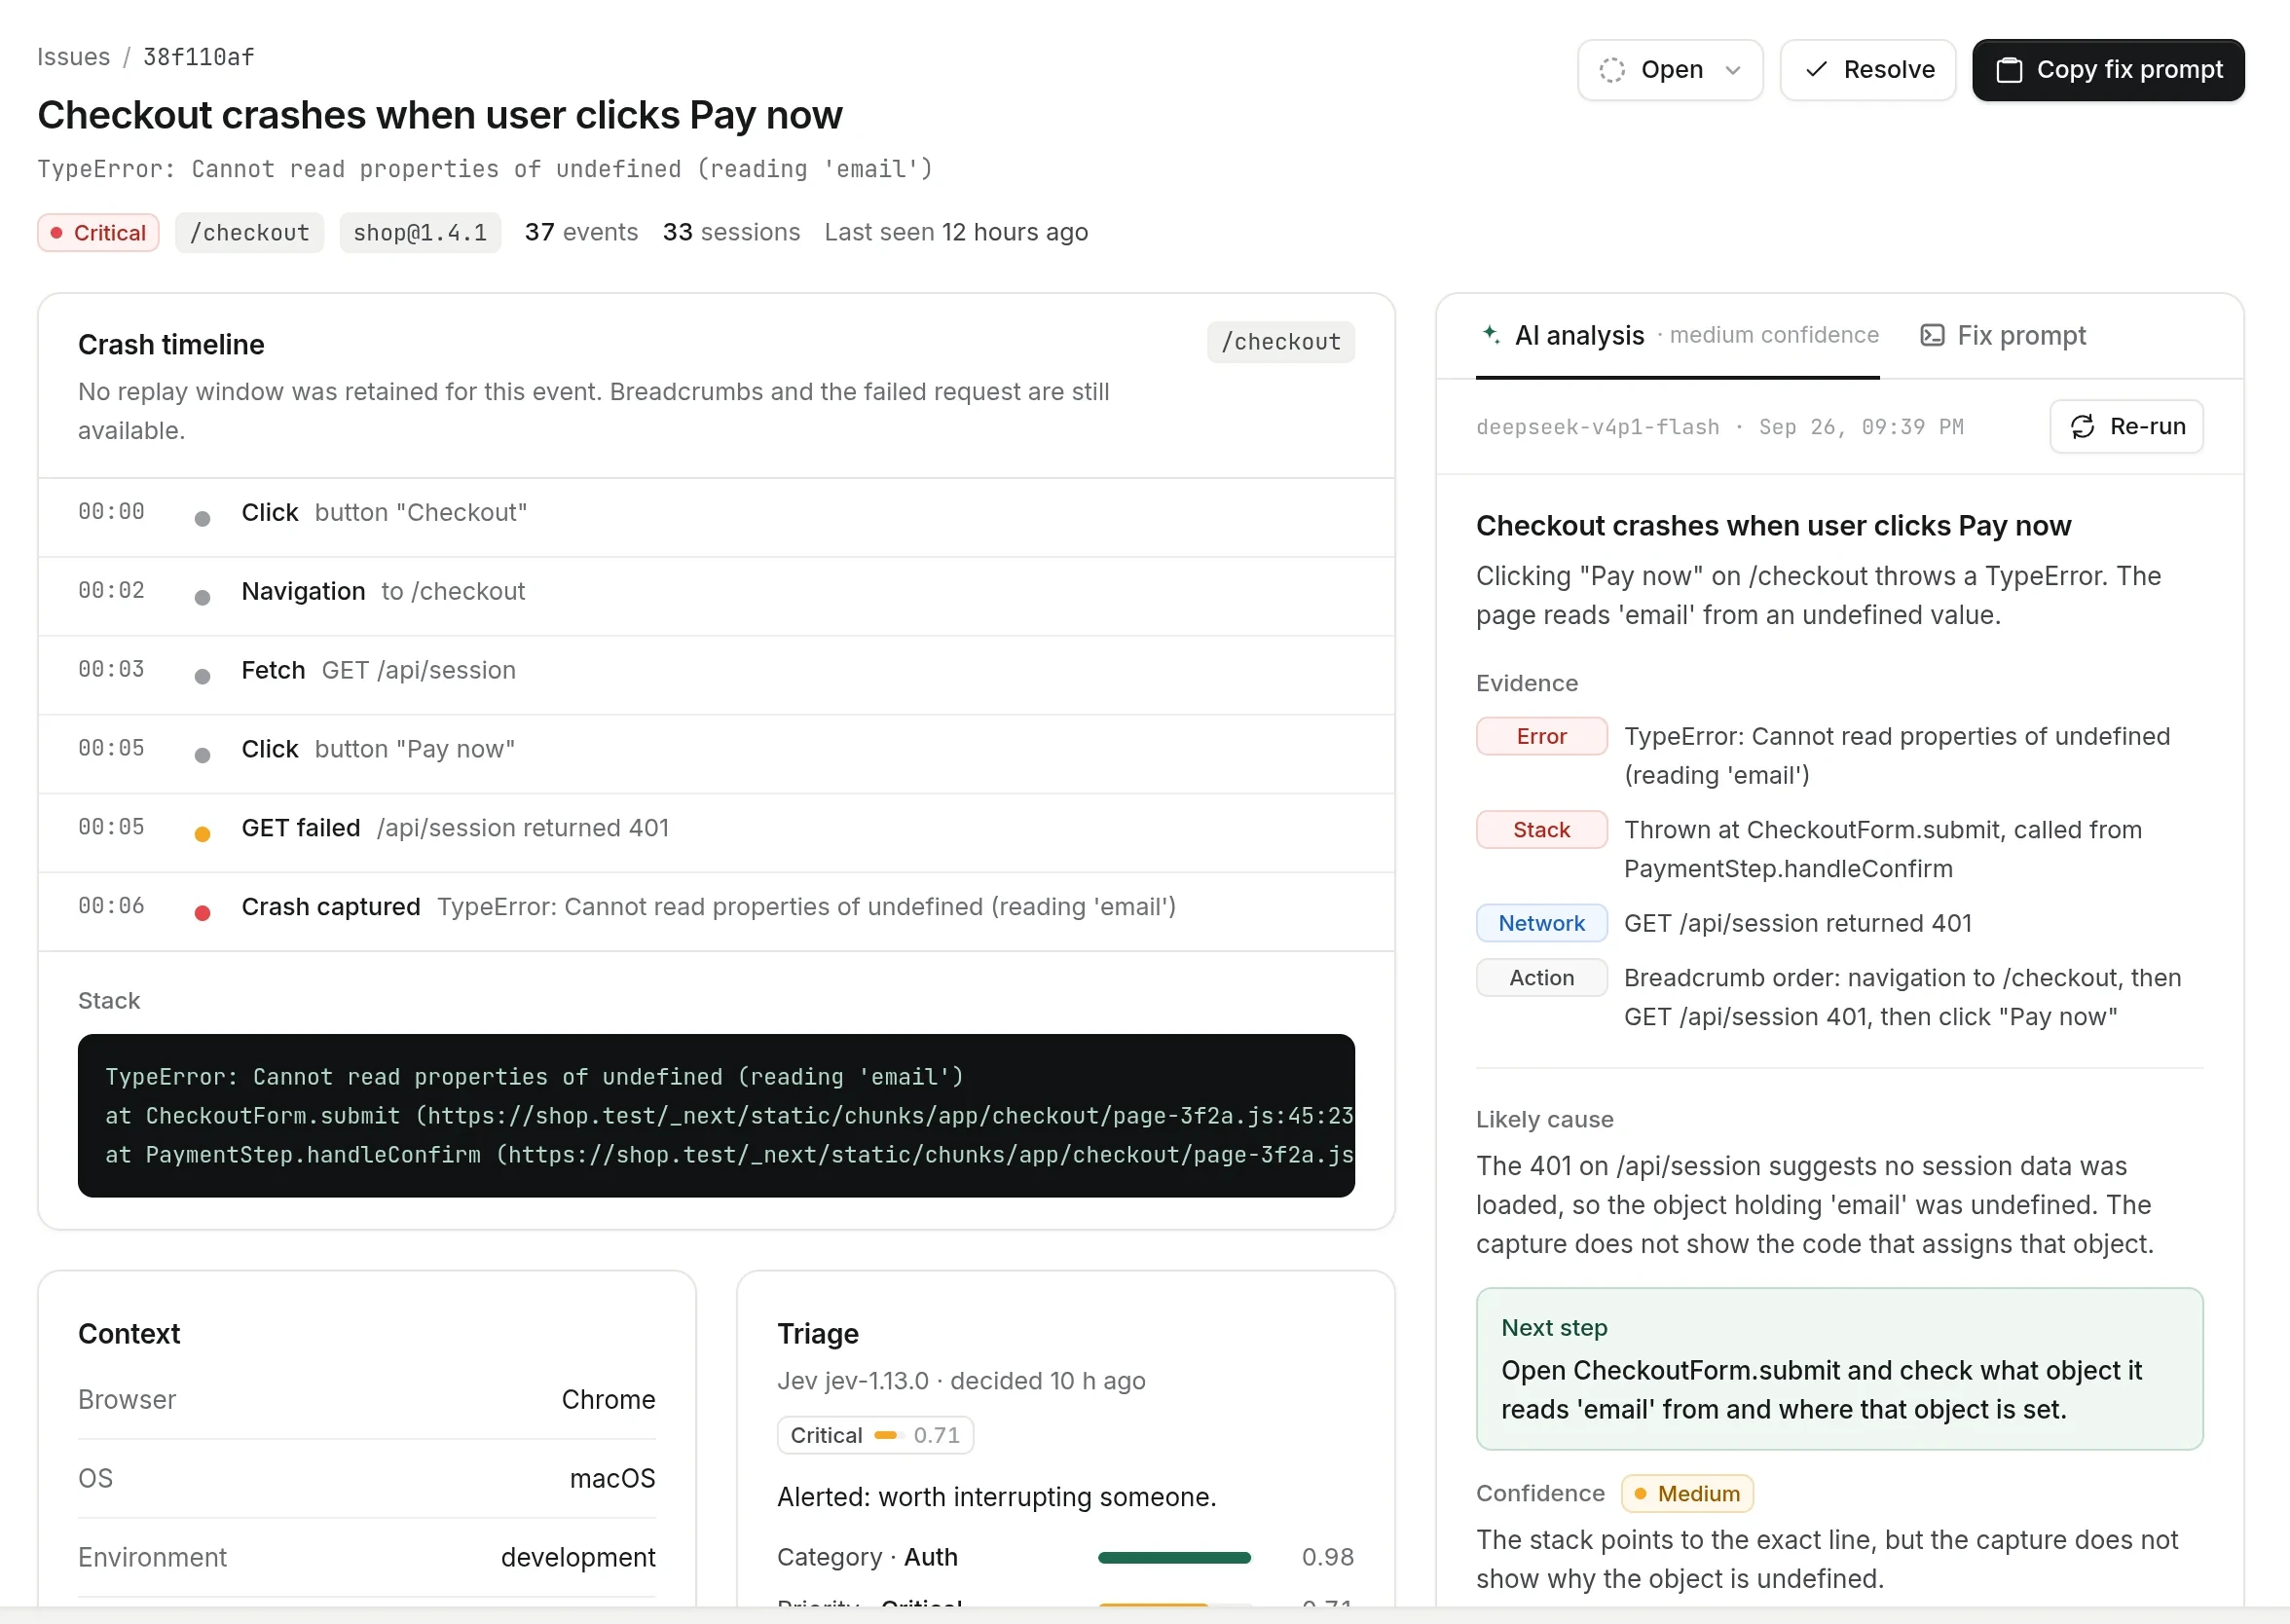Click Last seen 12 hours ago

tap(956, 232)
